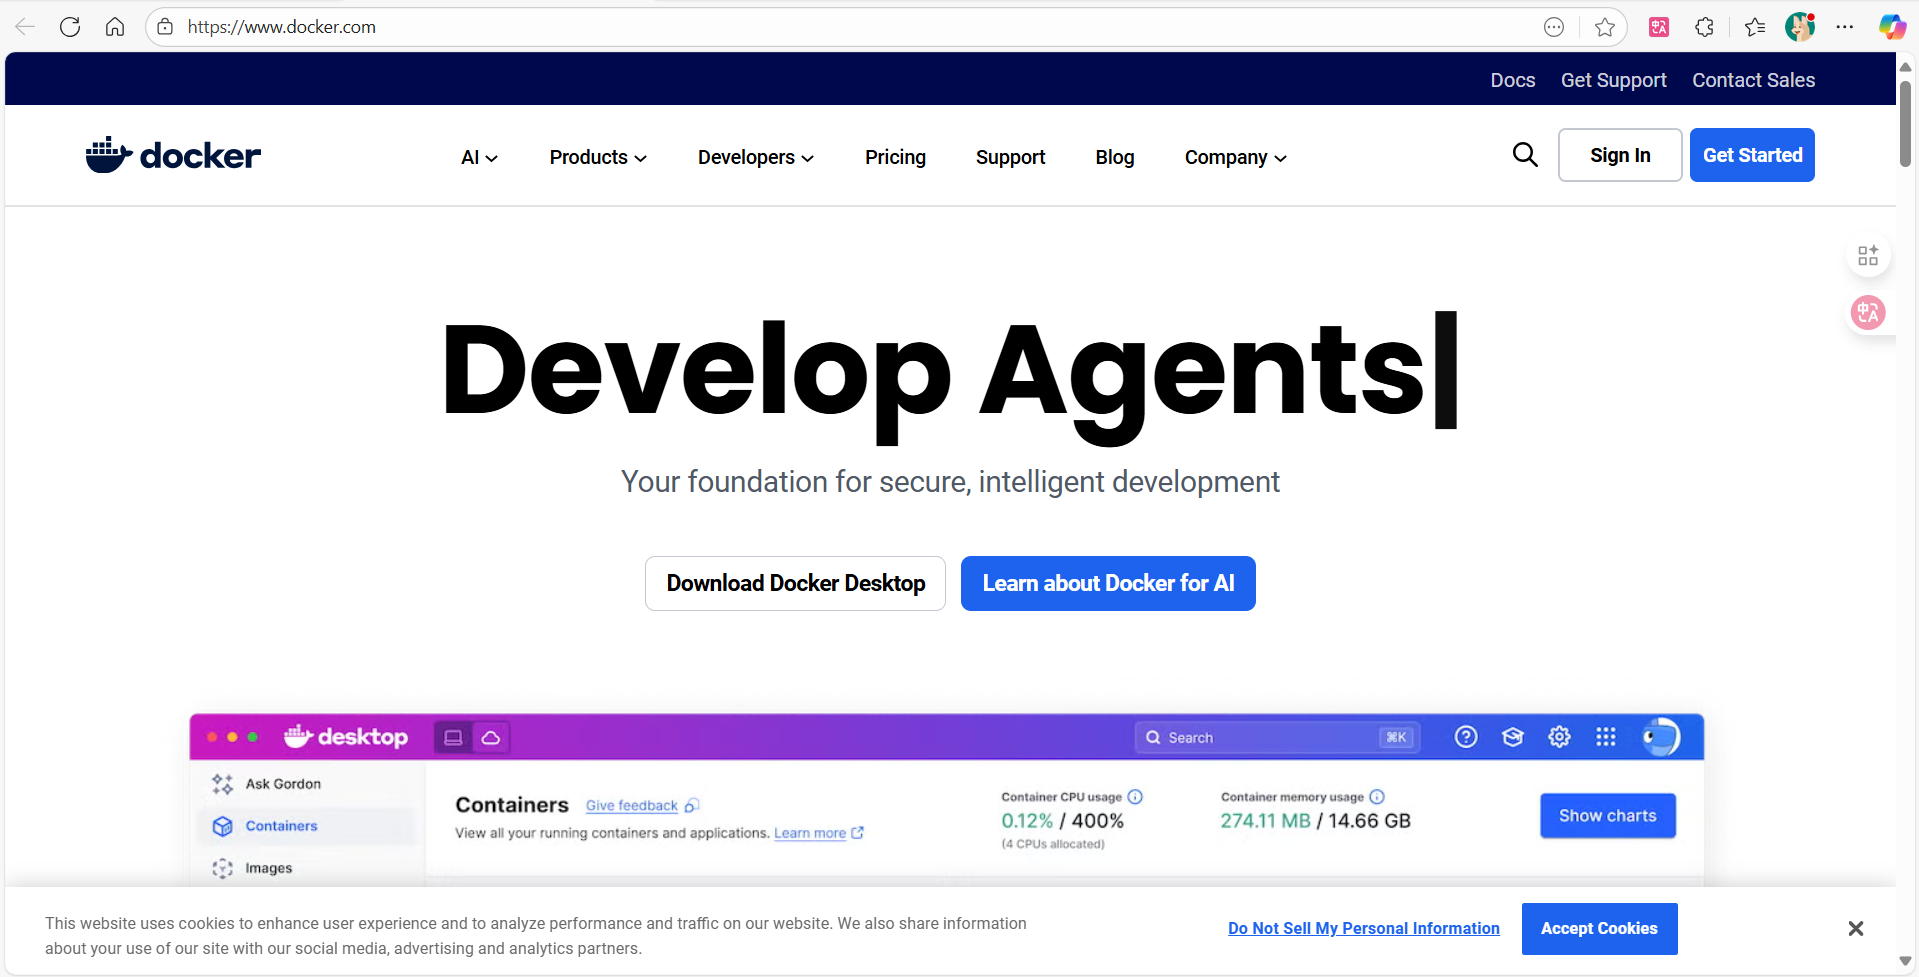
Task: Open Docs in top bar
Action: [x=1513, y=80]
